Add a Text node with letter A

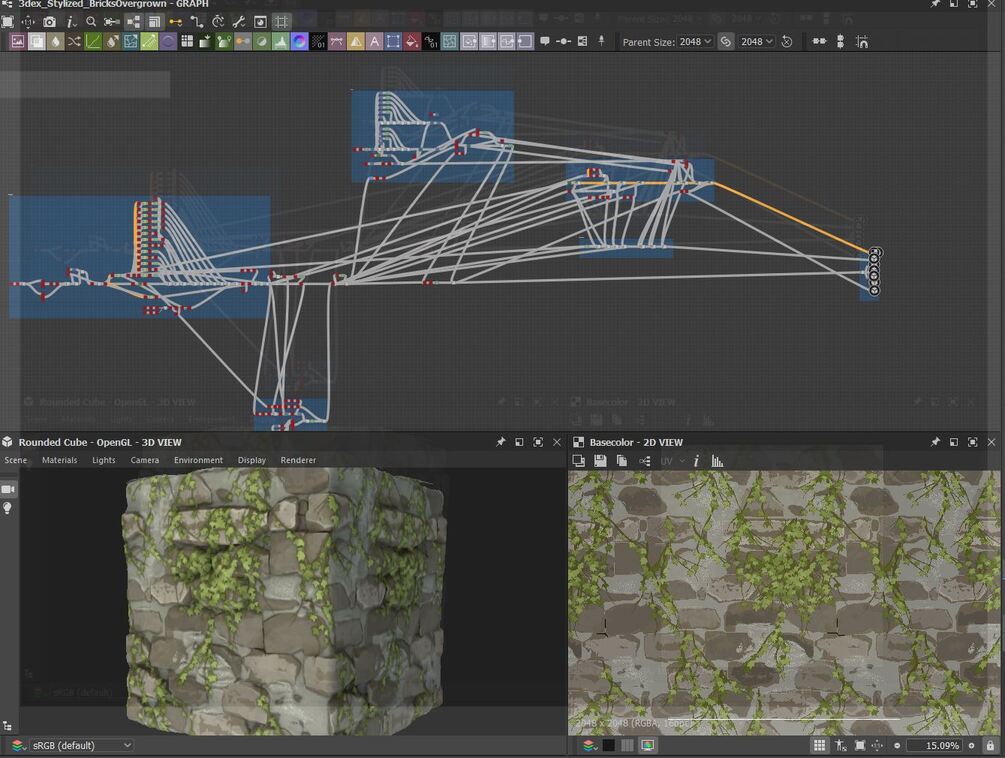click(x=374, y=42)
